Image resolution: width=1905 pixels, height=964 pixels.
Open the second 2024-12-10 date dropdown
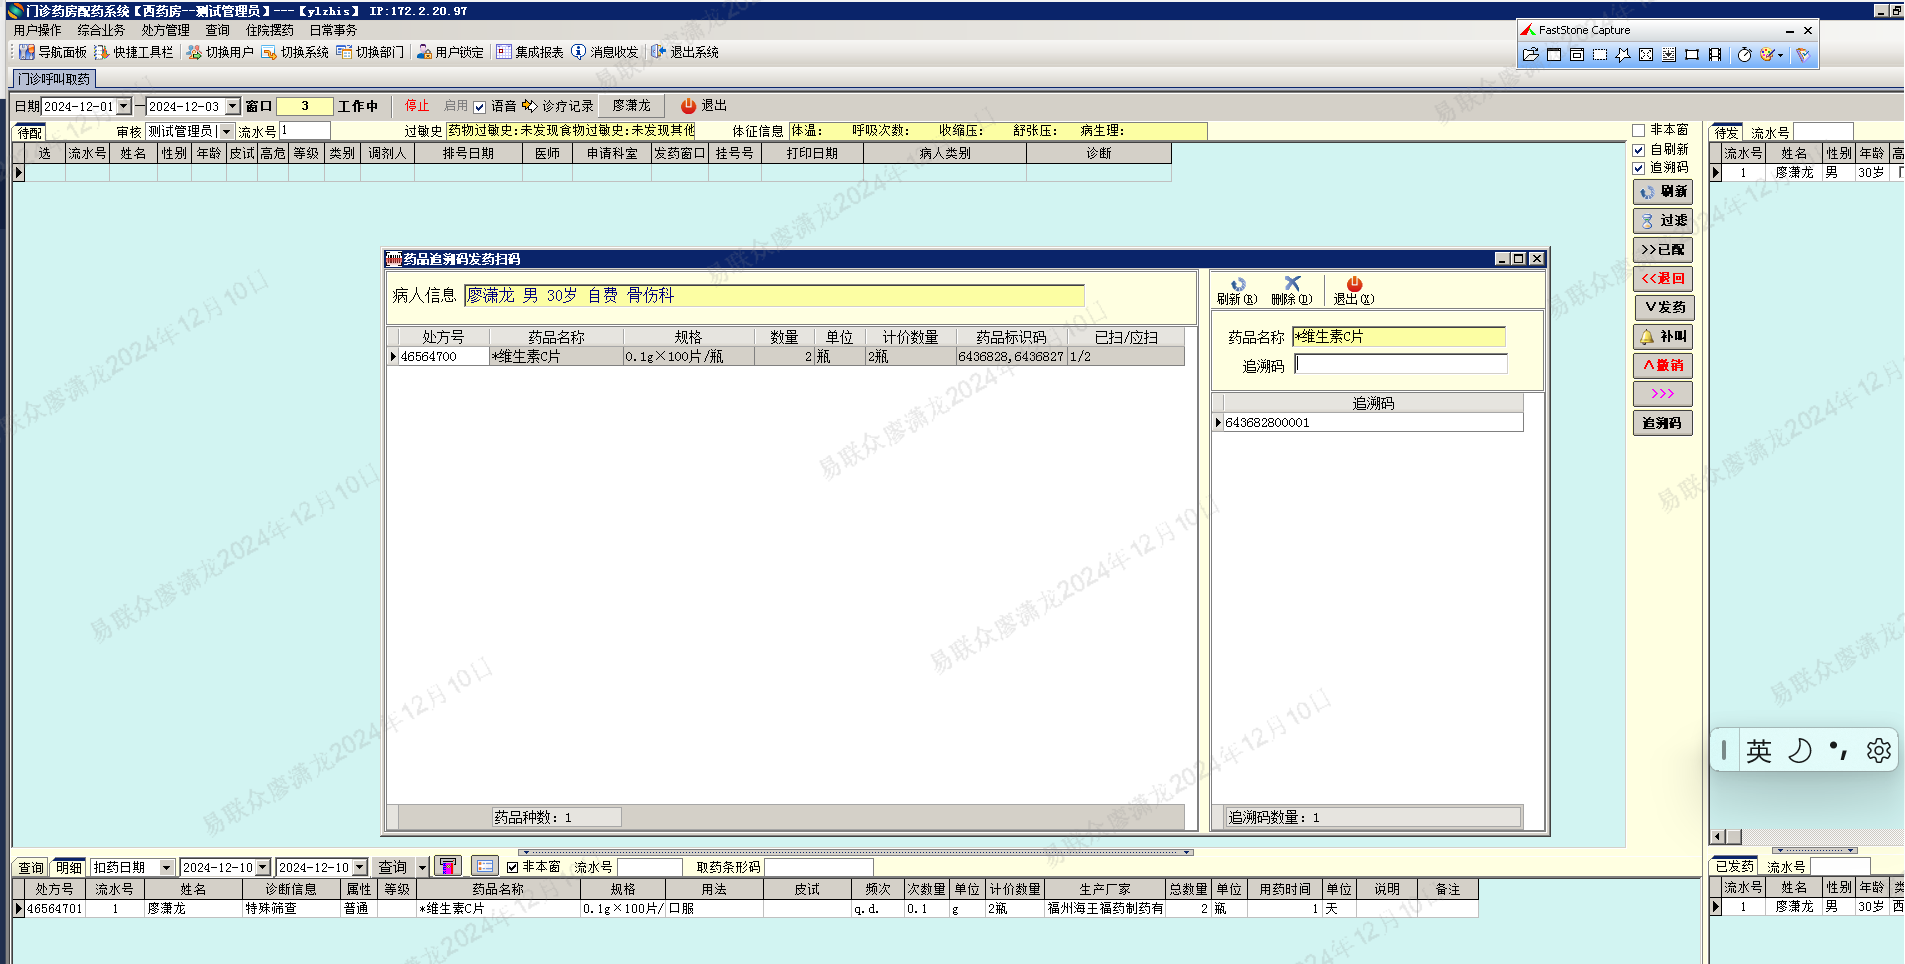tap(359, 867)
